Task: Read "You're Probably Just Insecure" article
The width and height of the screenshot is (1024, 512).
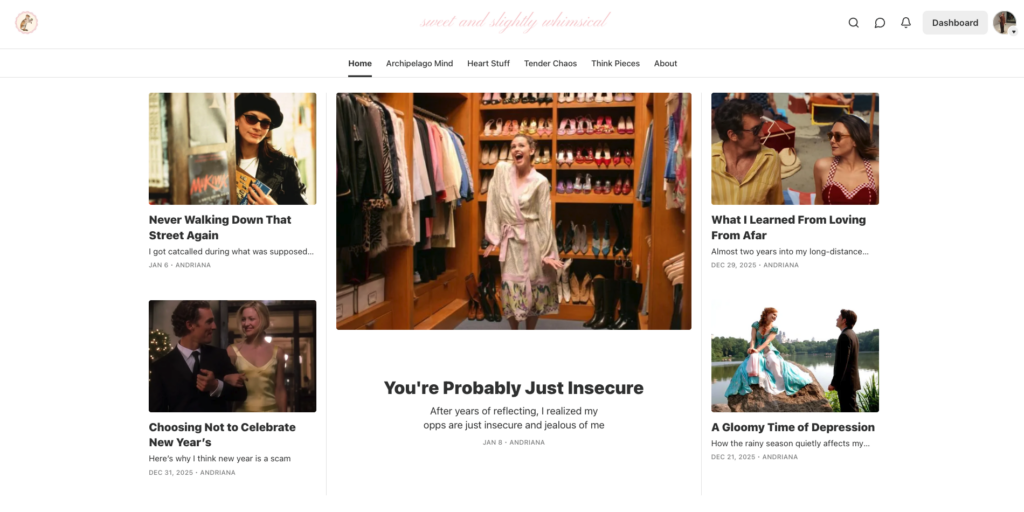Action: coord(513,388)
